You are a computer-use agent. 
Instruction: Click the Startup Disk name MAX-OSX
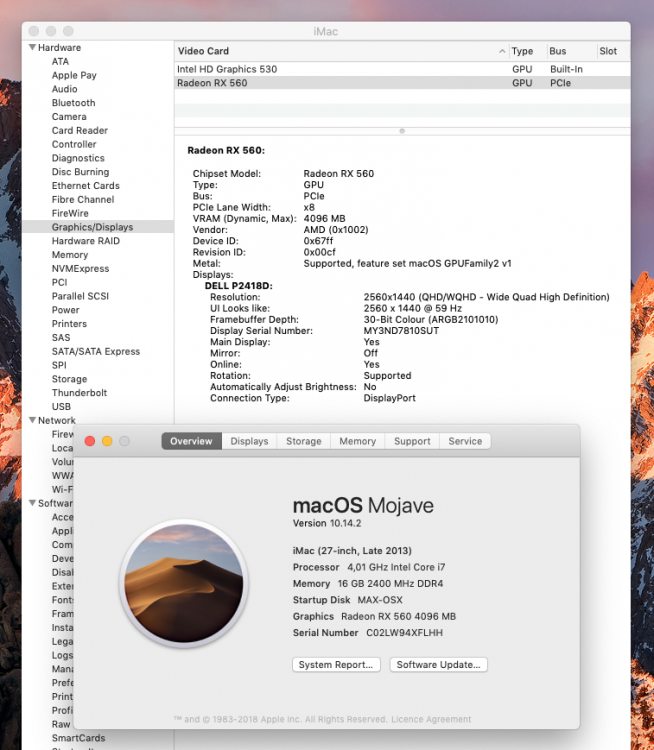[x=380, y=600]
